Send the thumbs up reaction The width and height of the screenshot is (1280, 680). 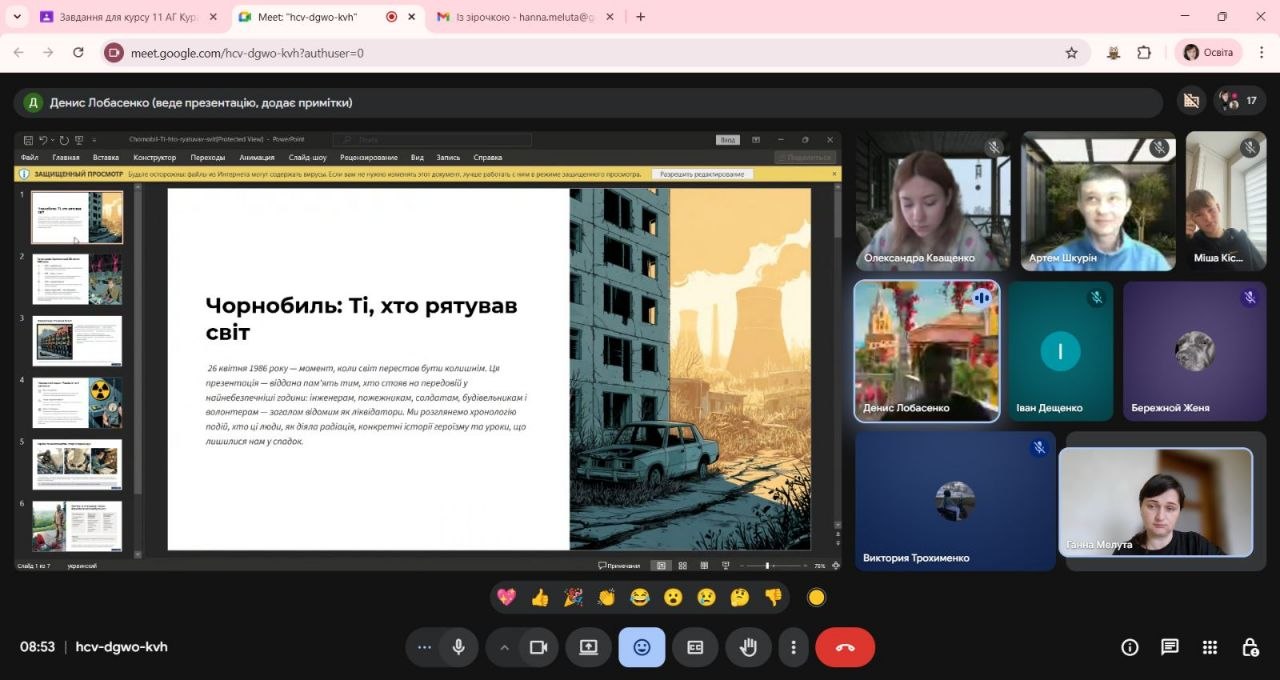(540, 597)
